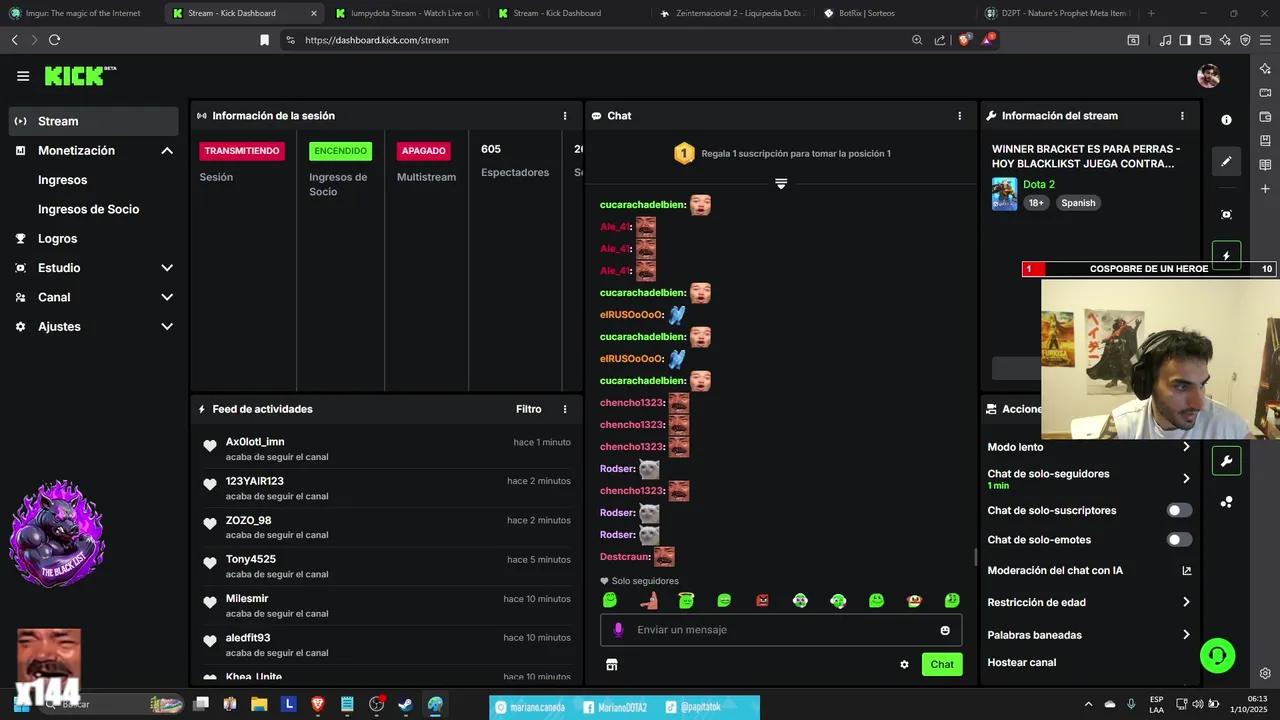This screenshot has height=720, width=1280.
Task: Open Chat panel three-dot options
Action: 960,116
